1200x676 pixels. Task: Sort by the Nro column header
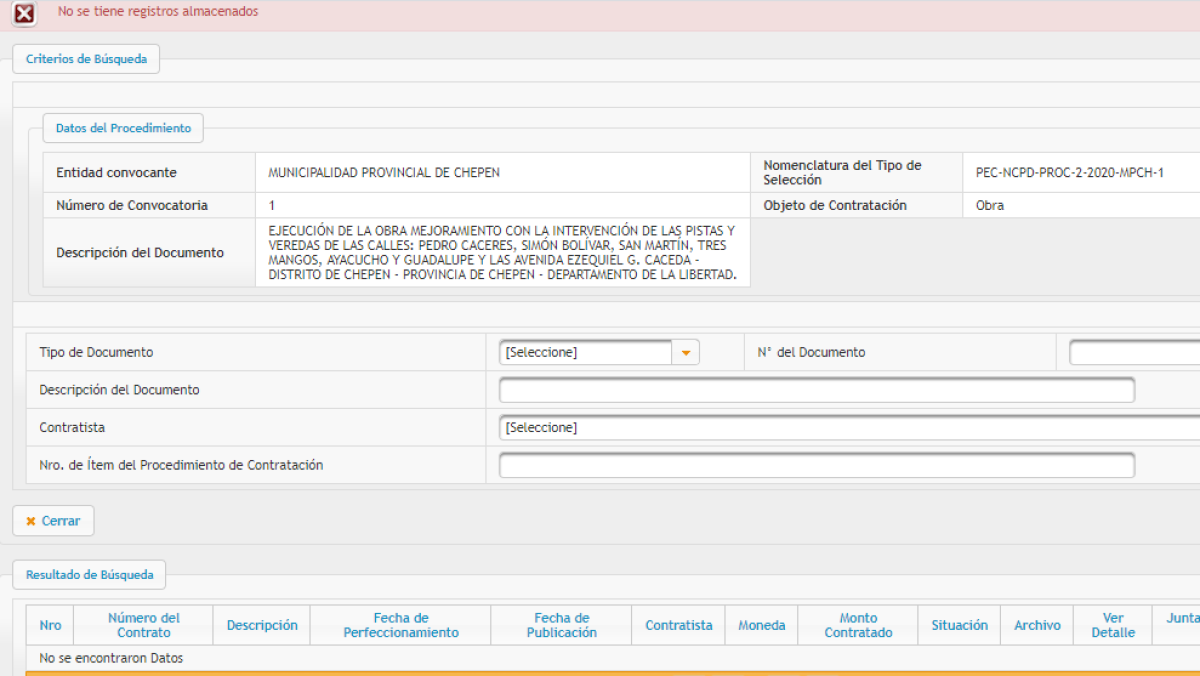point(50,625)
